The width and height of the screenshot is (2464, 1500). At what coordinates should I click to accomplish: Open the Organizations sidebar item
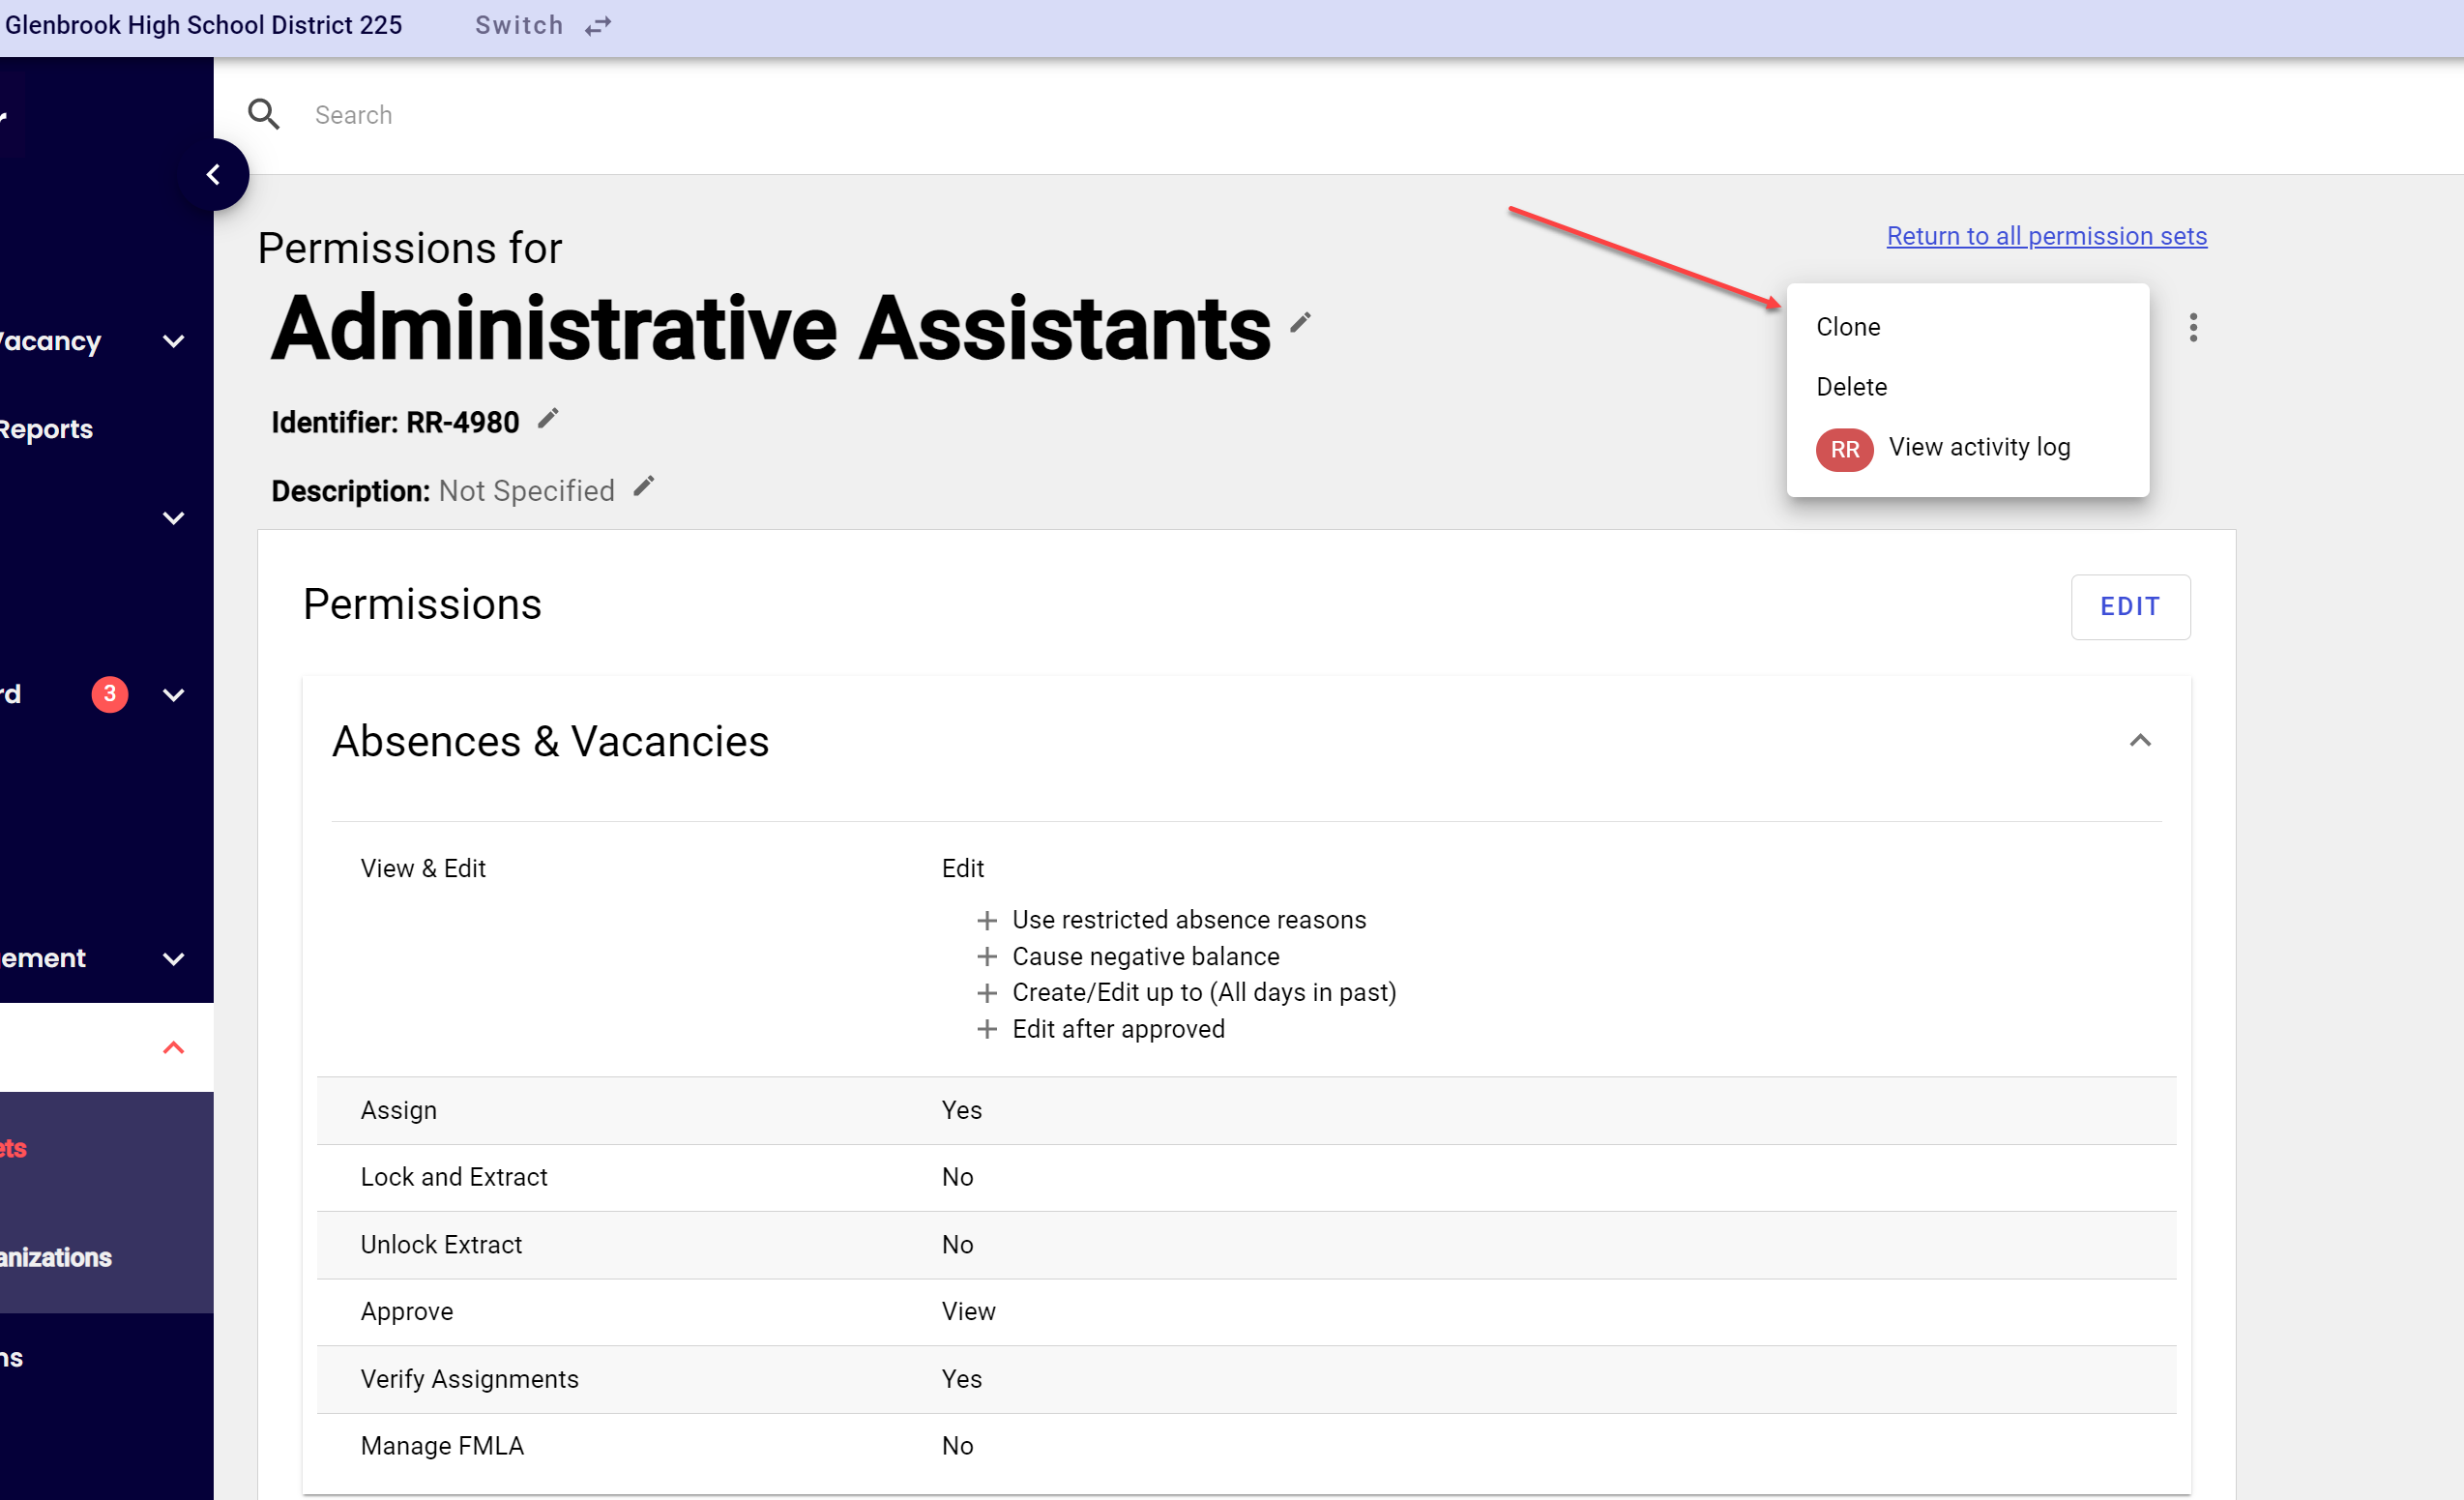click(x=56, y=1257)
